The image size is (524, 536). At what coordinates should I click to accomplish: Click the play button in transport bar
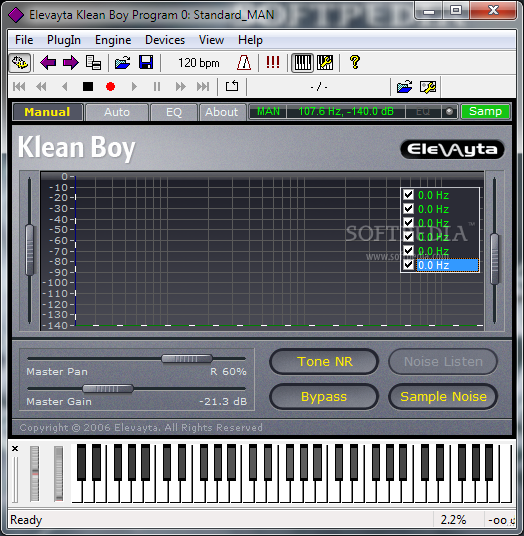pyautogui.click(x=134, y=87)
